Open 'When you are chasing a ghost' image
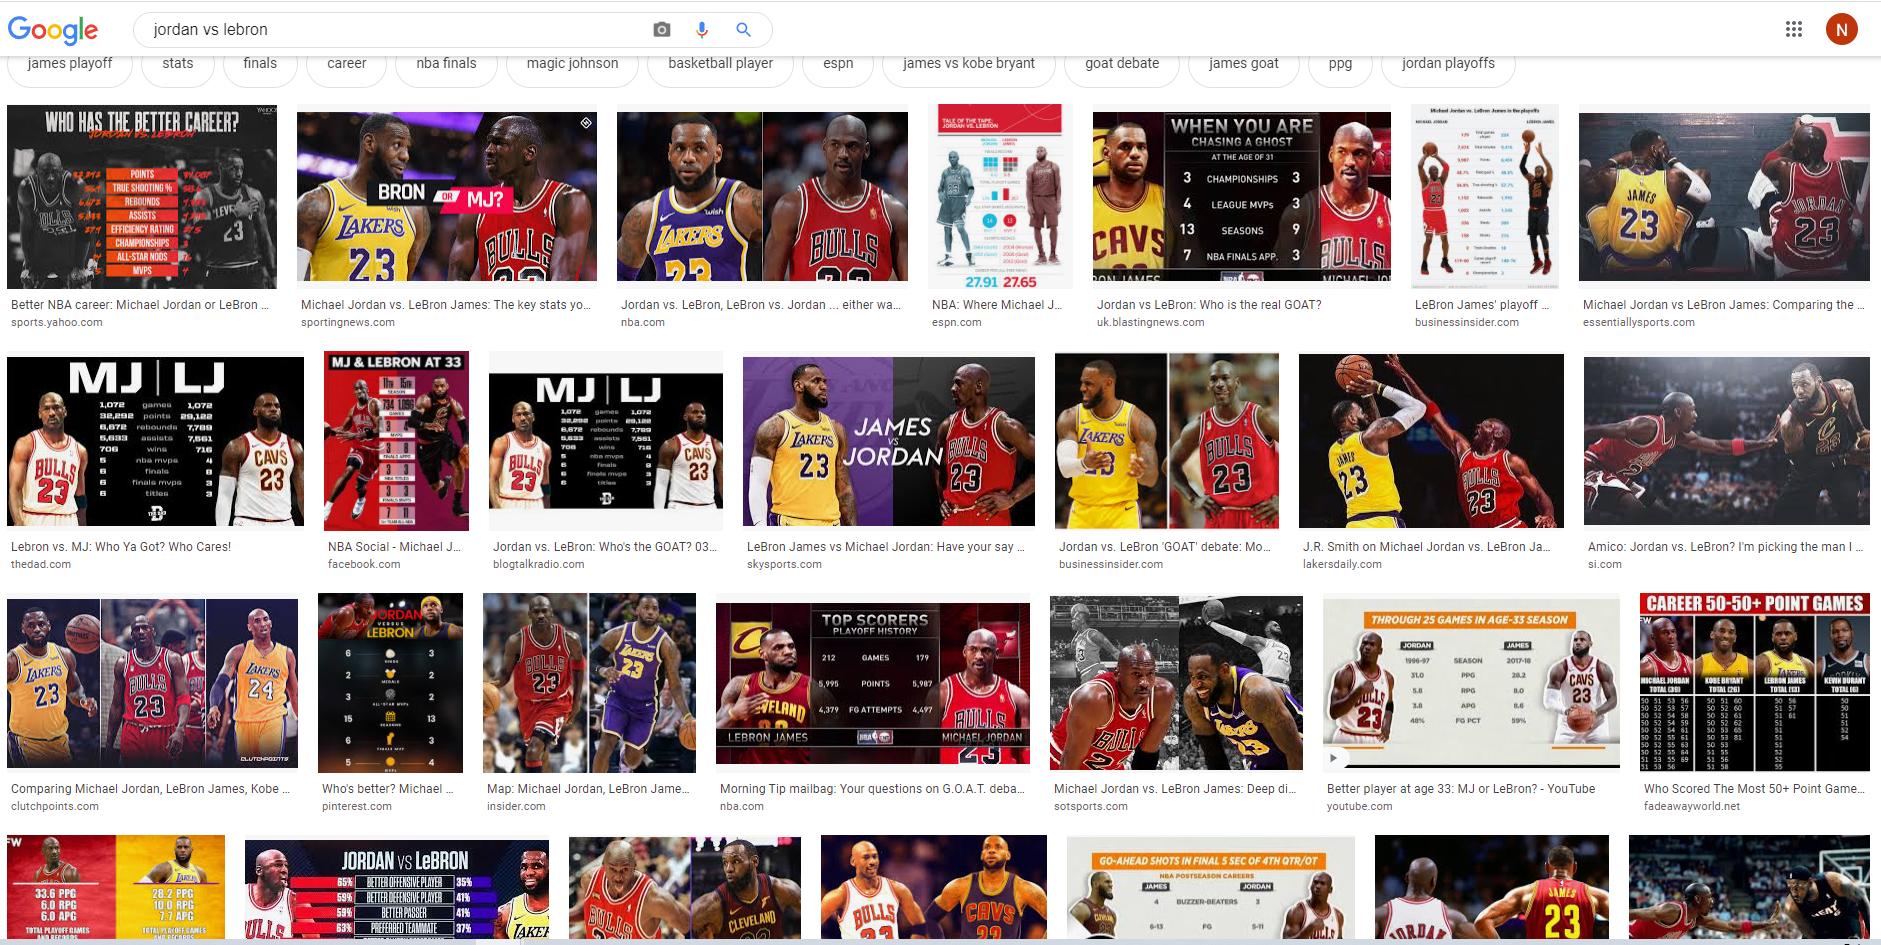Screen dimensions: 1881x945 coord(1242,197)
